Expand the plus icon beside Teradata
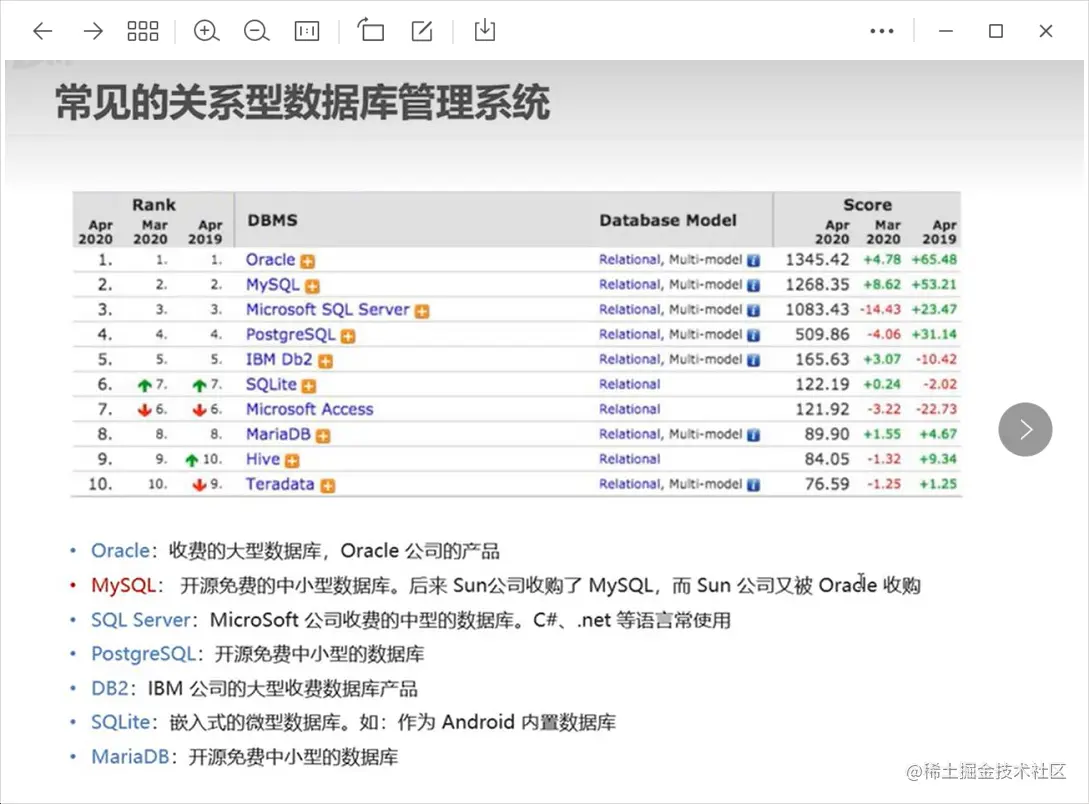 (x=328, y=486)
